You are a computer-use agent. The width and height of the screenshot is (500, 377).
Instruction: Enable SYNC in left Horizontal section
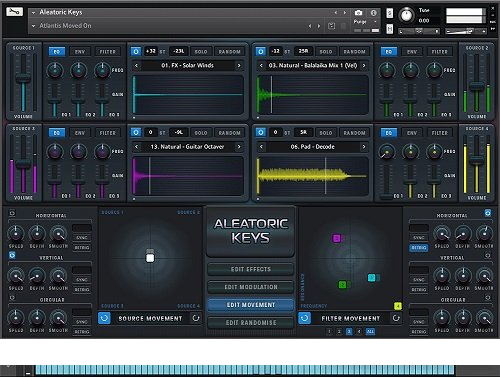coord(82,238)
